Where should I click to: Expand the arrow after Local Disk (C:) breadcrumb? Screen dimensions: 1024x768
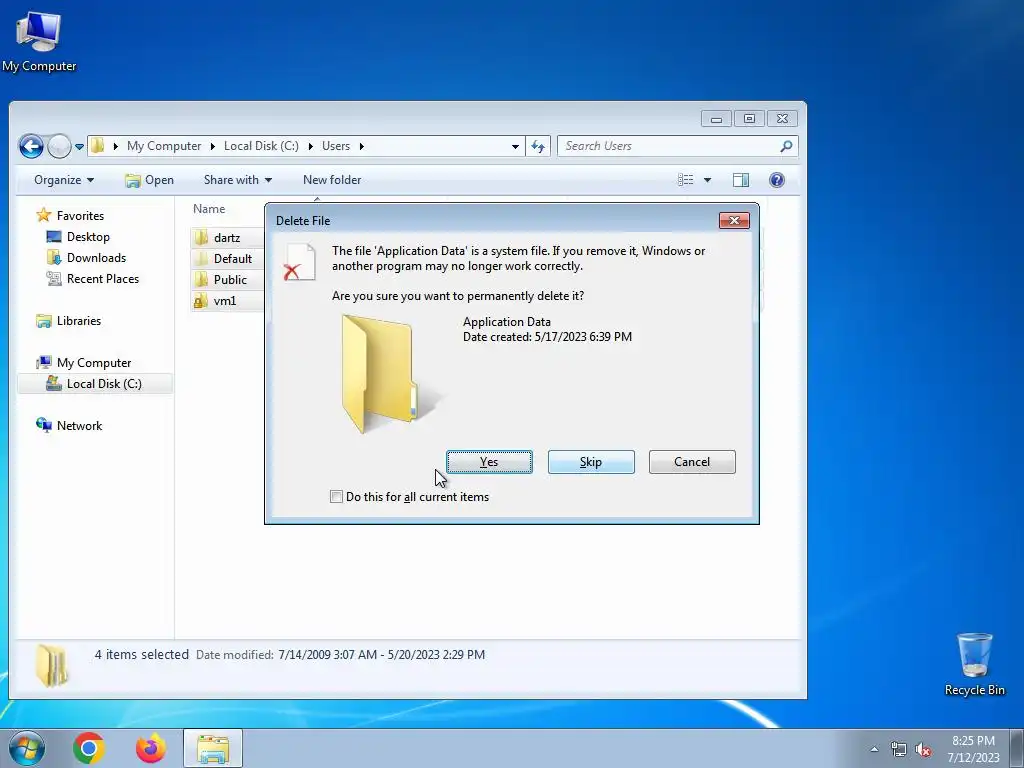[310, 146]
